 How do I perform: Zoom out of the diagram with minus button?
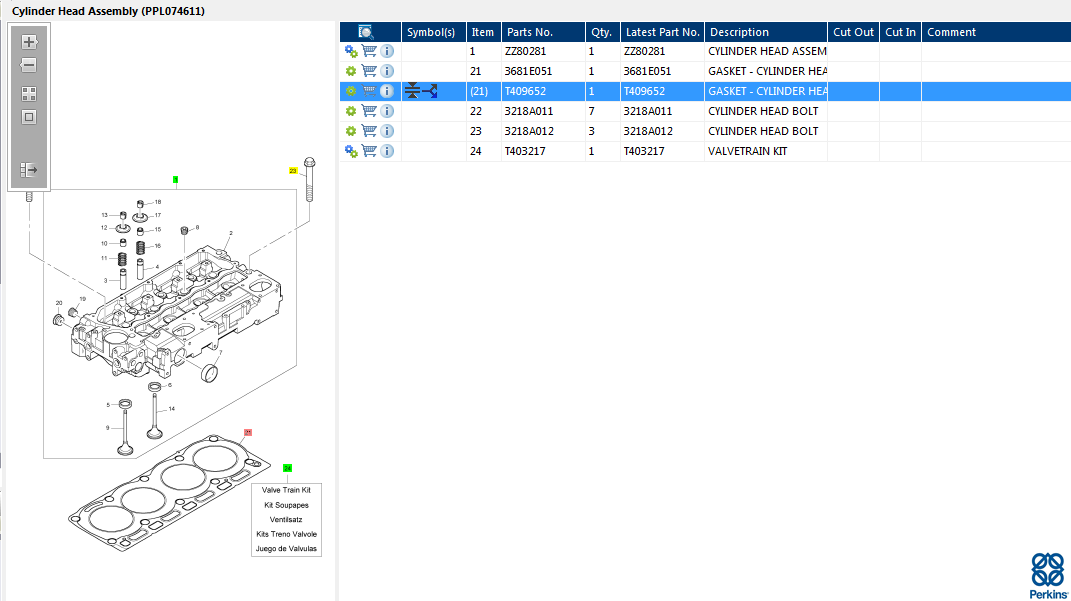[x=29, y=65]
